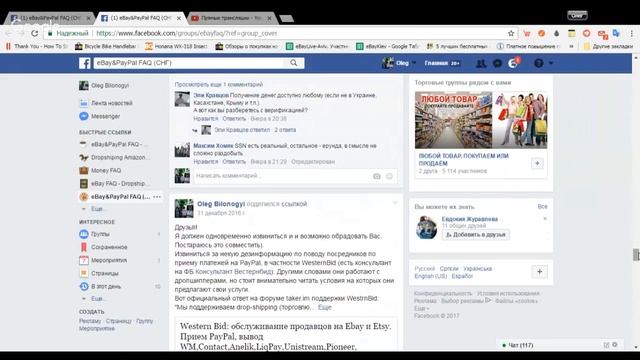The width and height of the screenshot is (640, 360).
Task: Dismiss Евдокия Журавлева suggestion
Action: 544,219
